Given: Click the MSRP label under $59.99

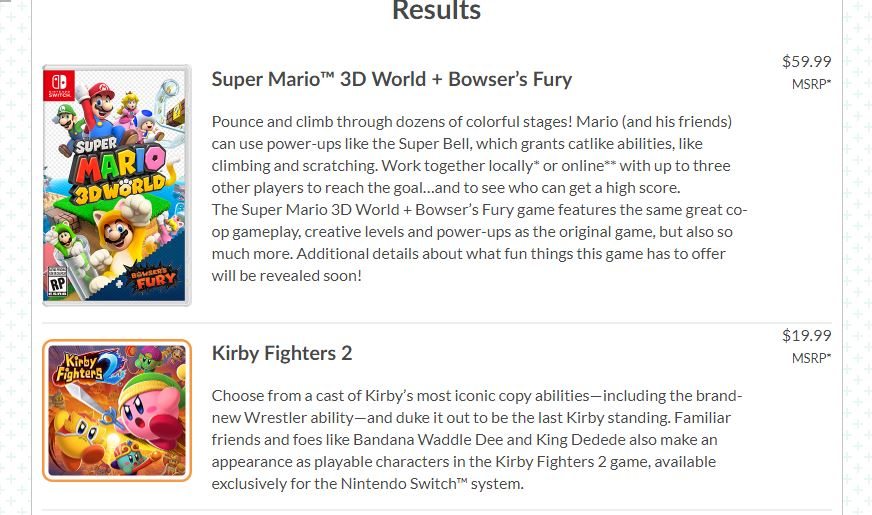Looking at the screenshot, I should 811,84.
